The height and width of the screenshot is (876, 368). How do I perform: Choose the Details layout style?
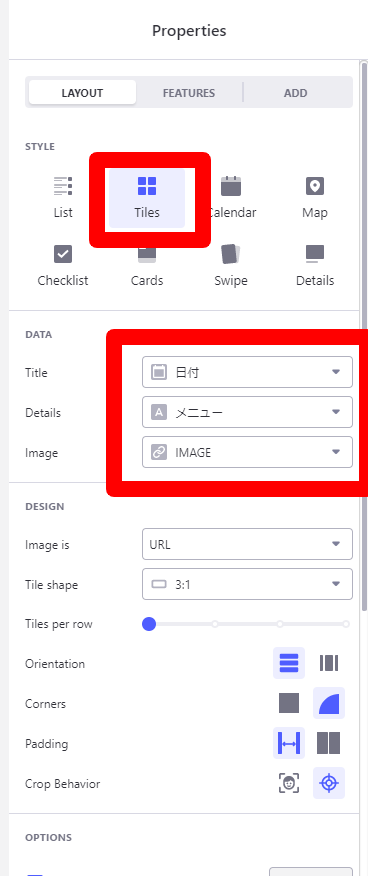[315, 265]
